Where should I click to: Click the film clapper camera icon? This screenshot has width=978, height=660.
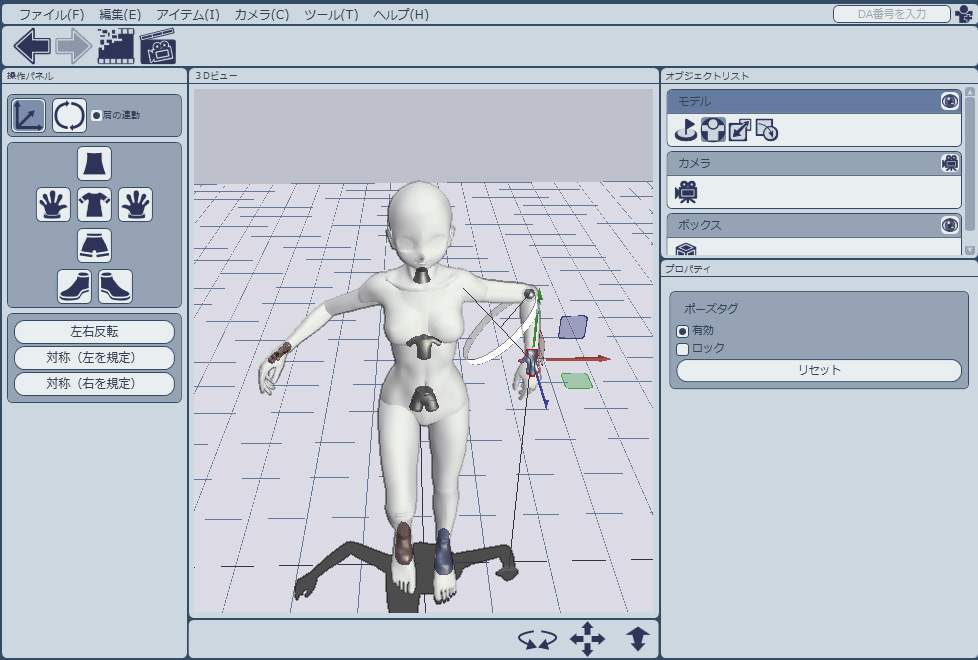pos(158,46)
